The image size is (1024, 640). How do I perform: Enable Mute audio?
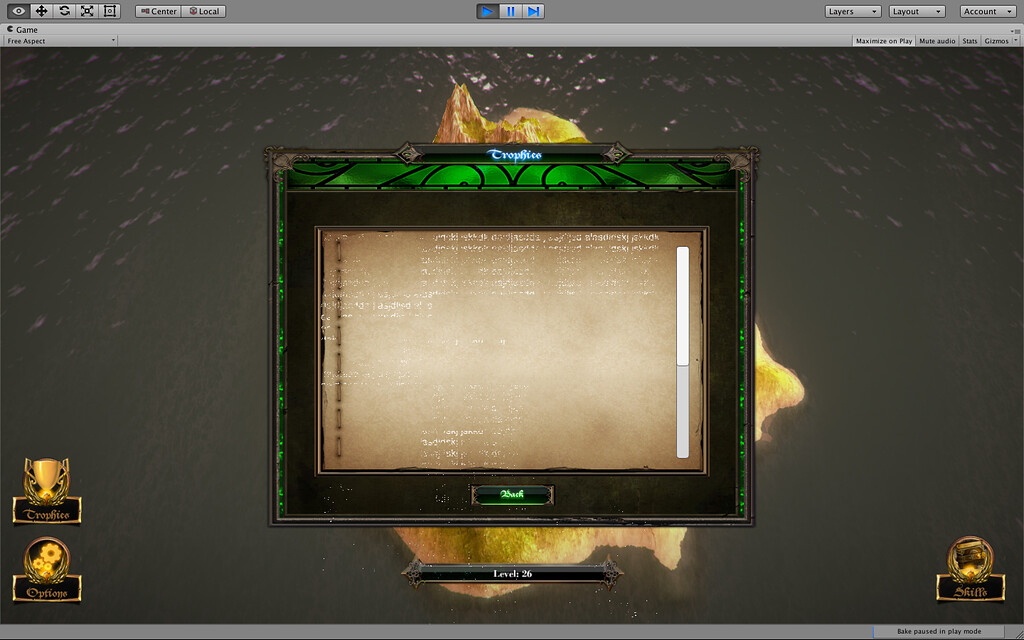coord(935,41)
